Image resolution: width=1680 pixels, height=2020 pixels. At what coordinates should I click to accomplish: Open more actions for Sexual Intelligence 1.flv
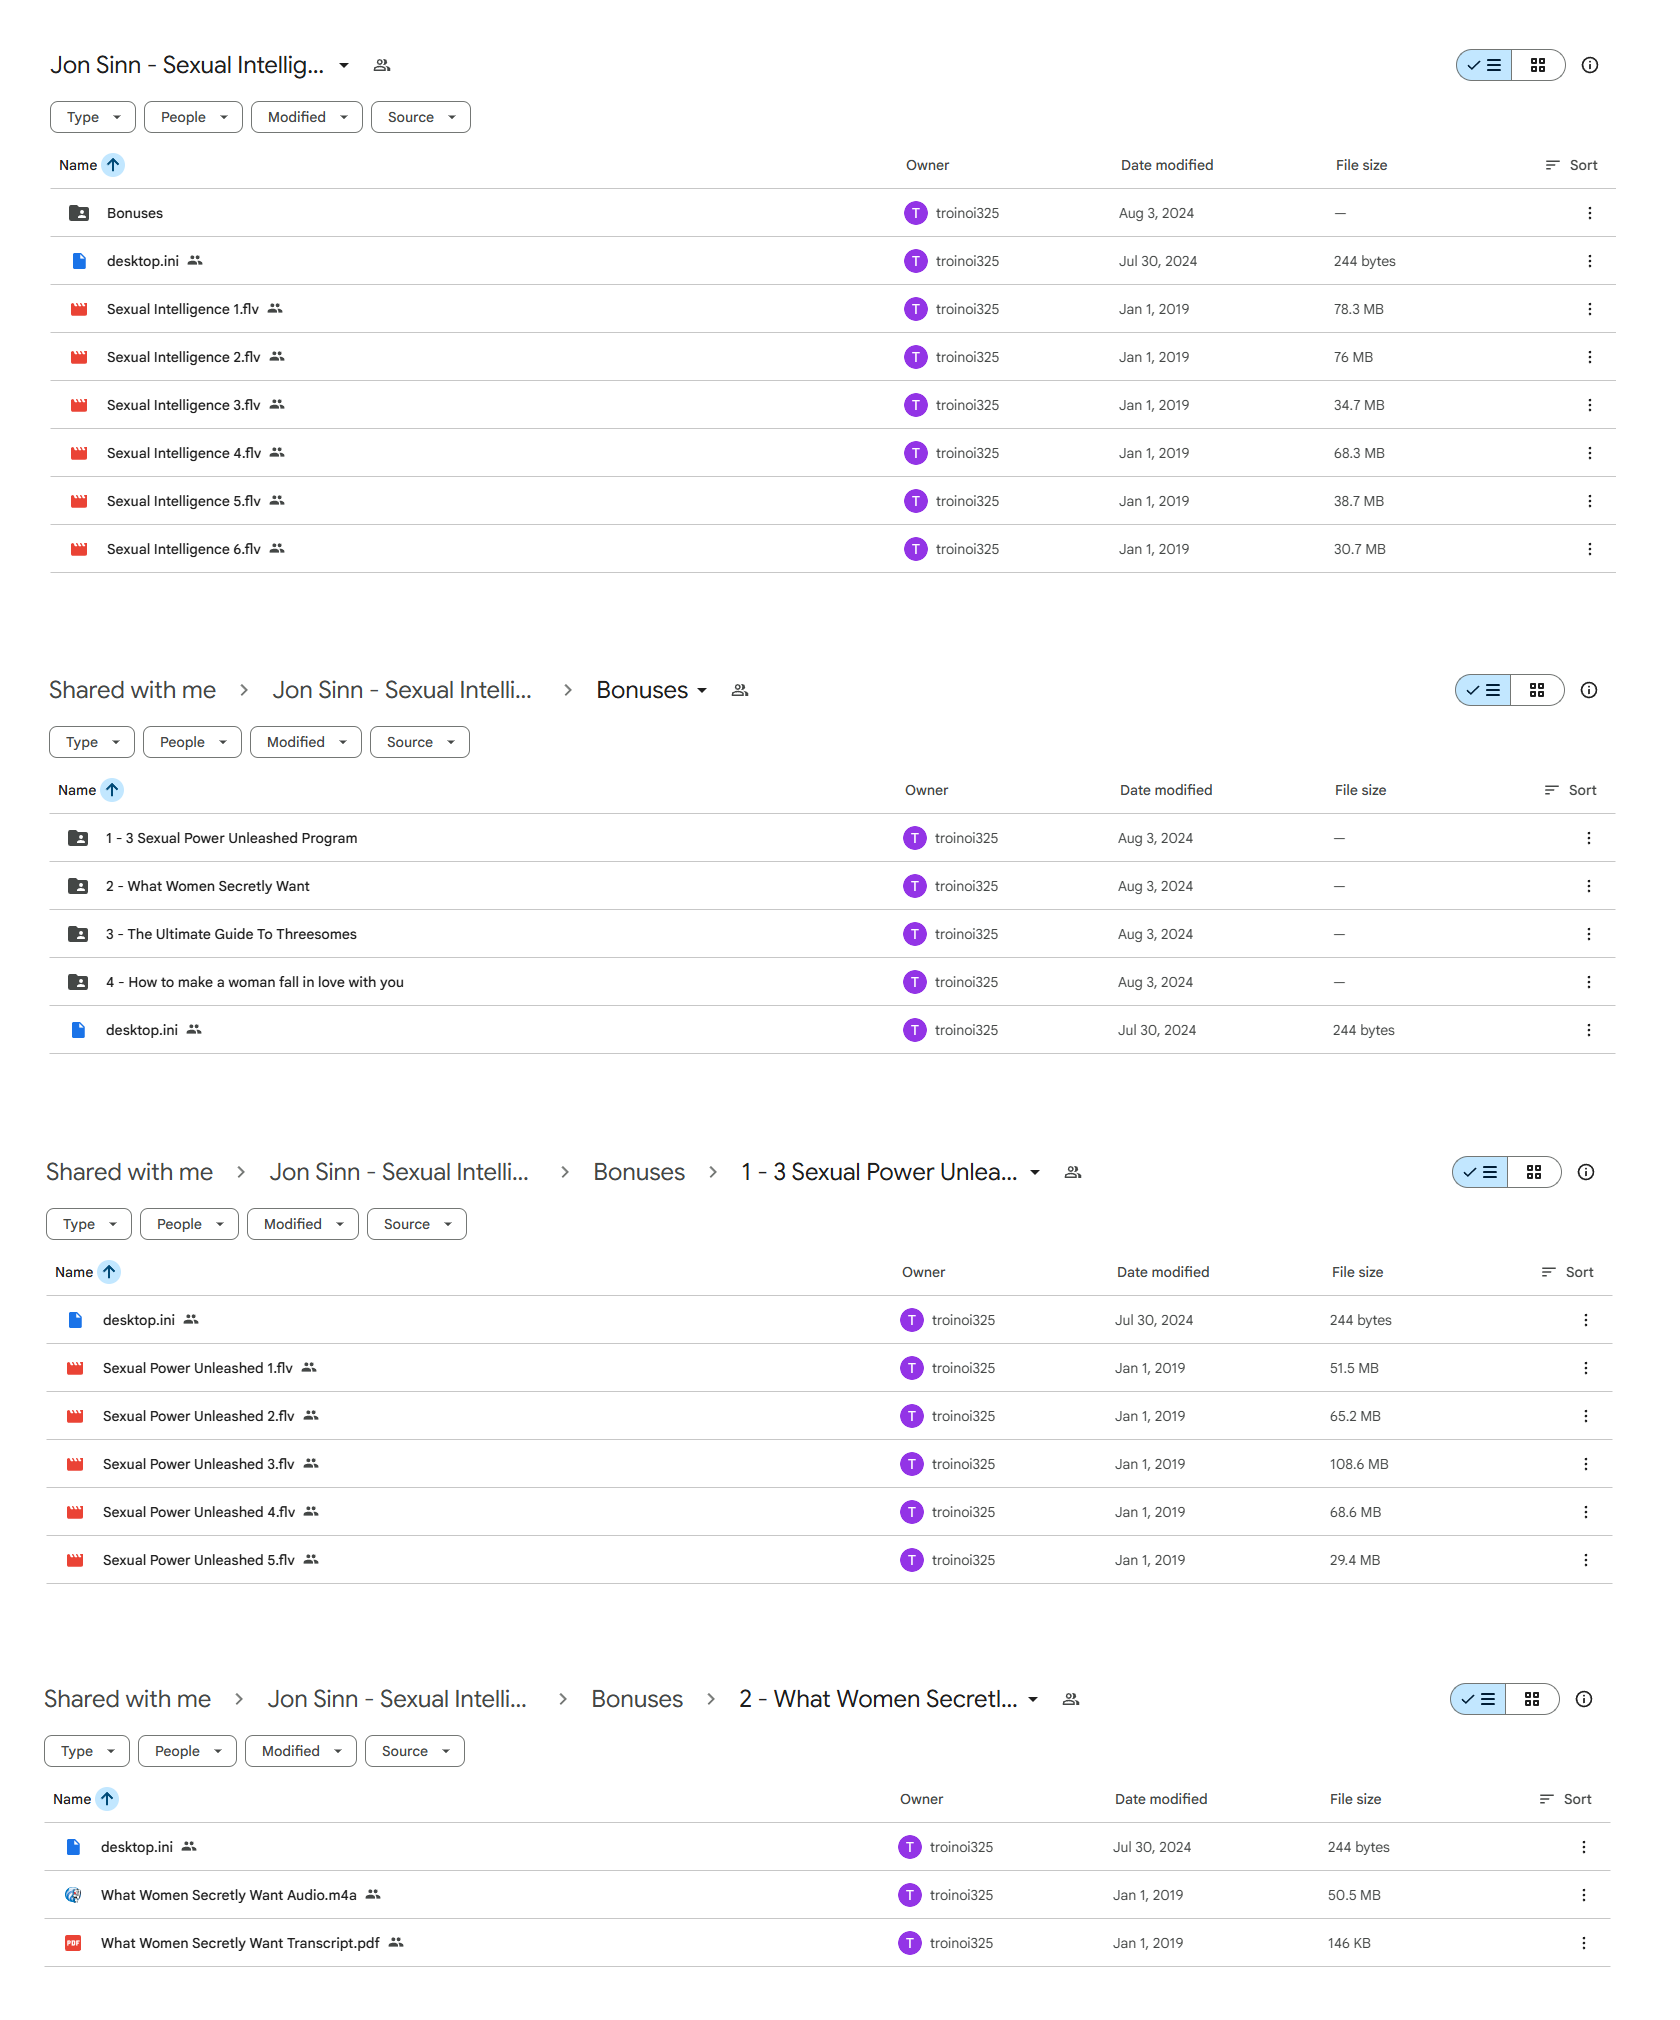tap(1589, 309)
